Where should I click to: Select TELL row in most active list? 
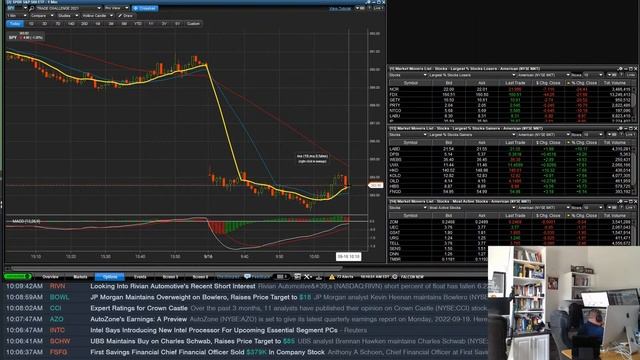[510, 243]
